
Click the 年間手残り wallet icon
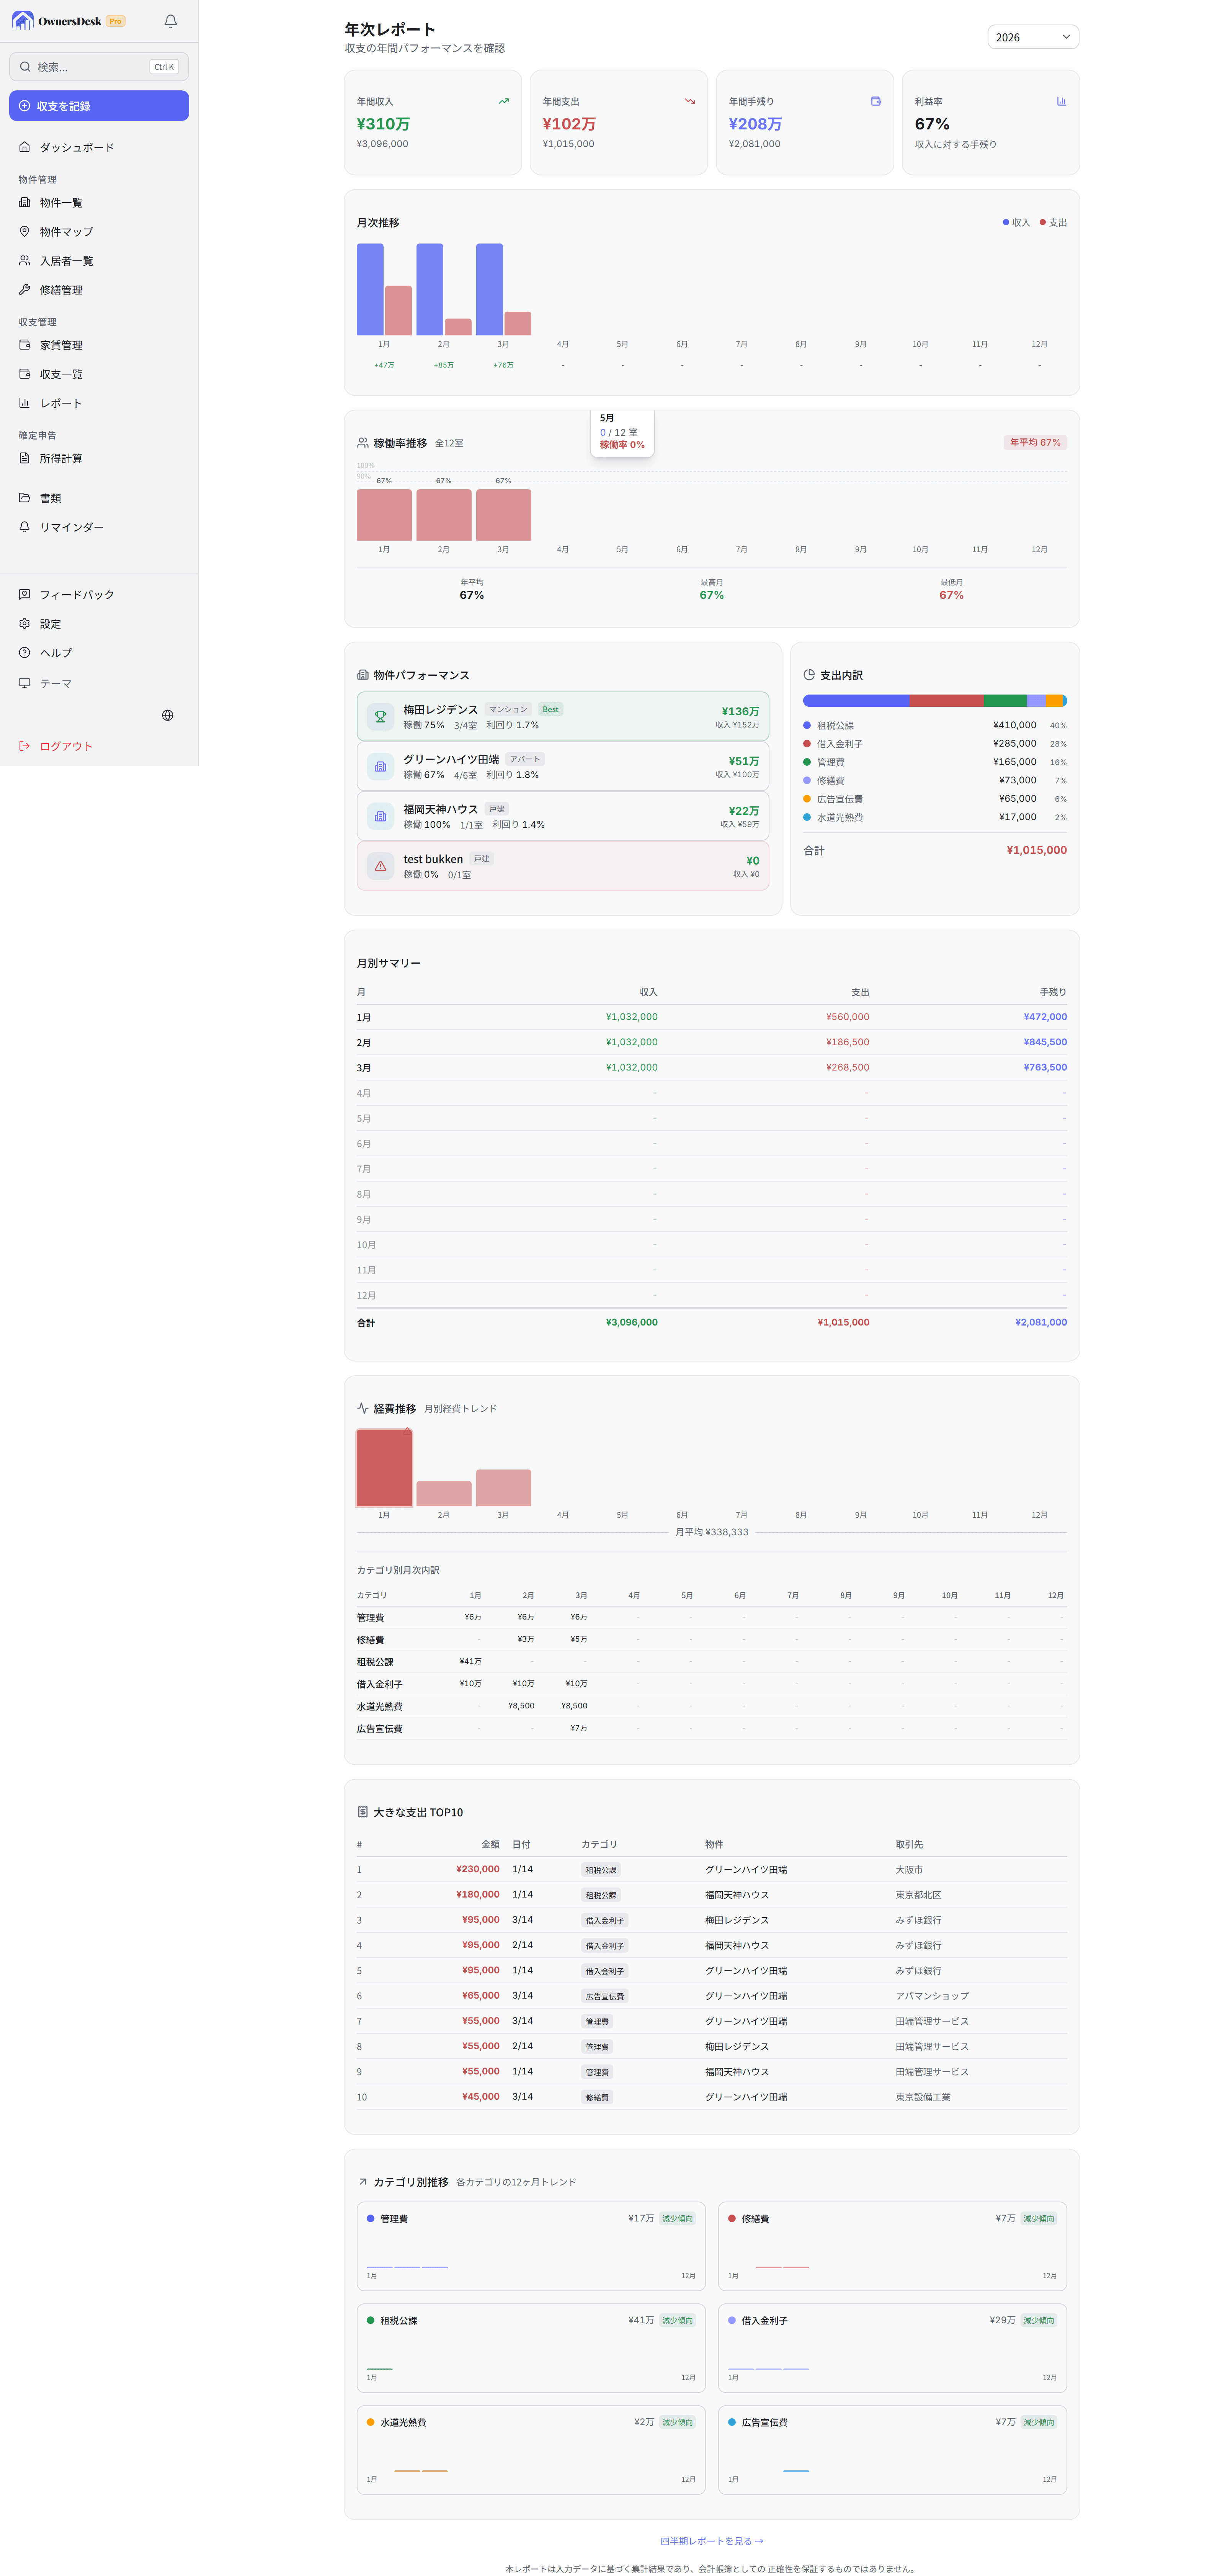click(x=875, y=101)
